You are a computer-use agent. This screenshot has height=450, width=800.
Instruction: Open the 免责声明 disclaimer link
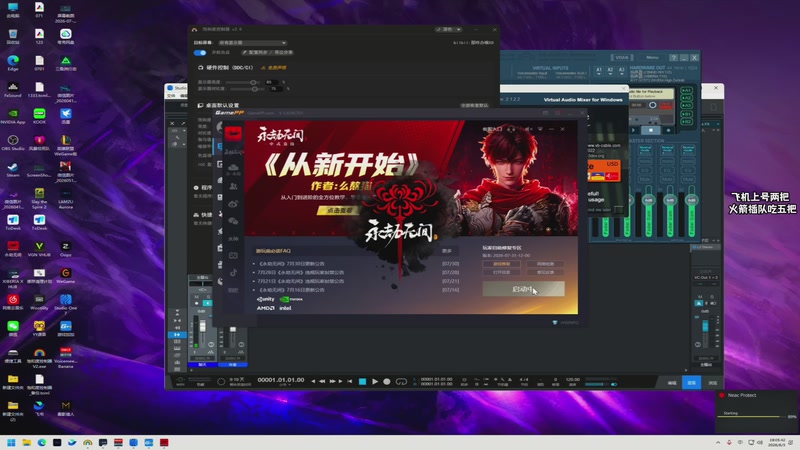(x=274, y=68)
